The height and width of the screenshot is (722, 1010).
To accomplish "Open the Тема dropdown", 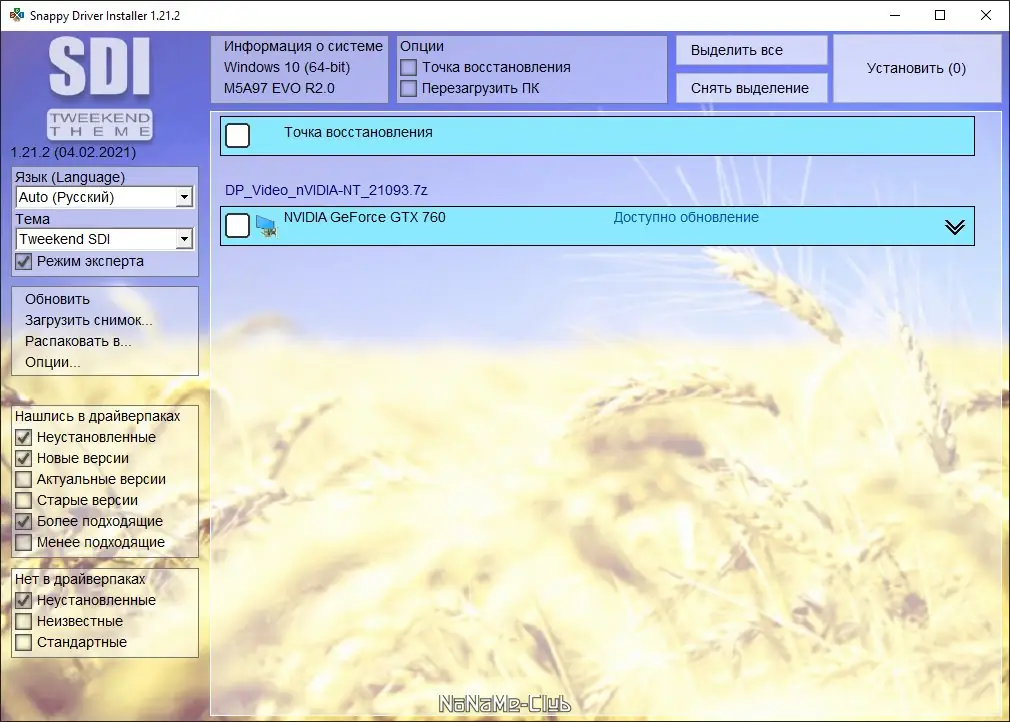I will pos(184,239).
